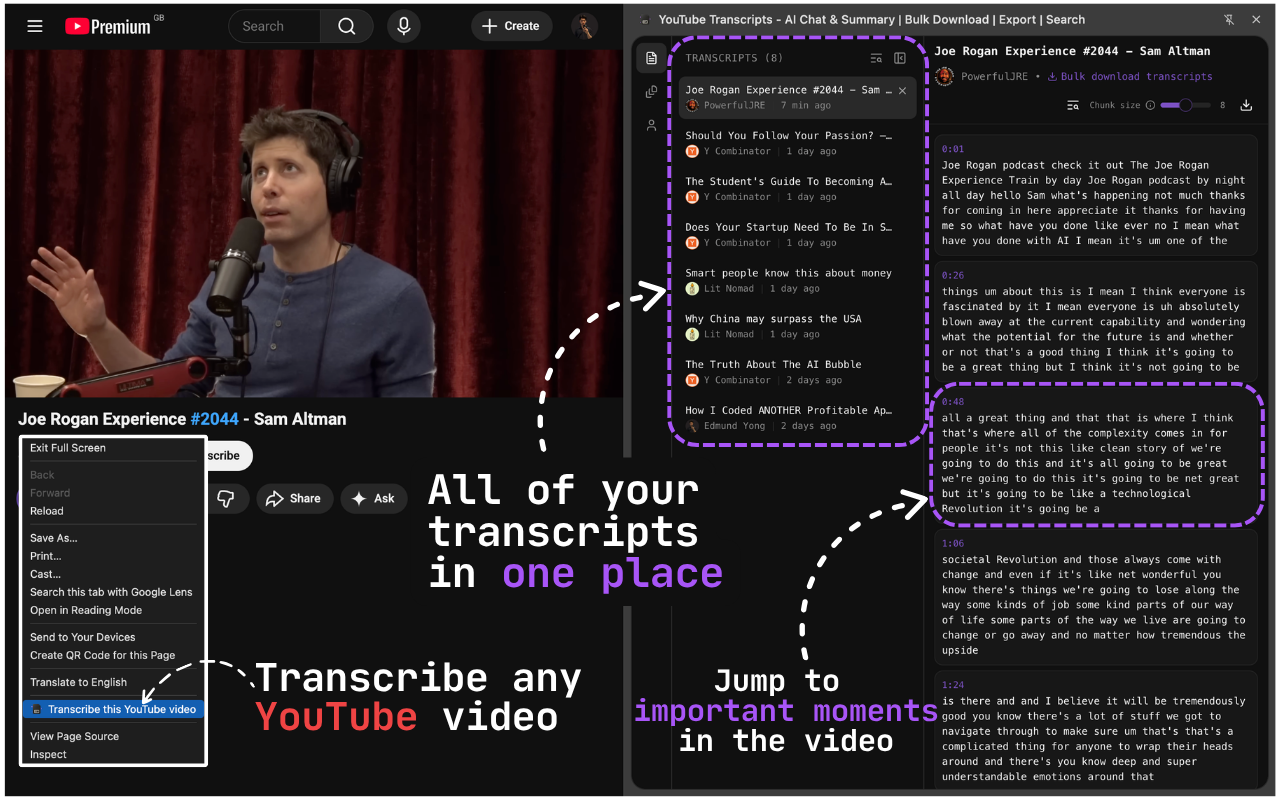Jump to timestamp 0:01
This screenshot has height=800, width=1280.
pyautogui.click(x=953, y=149)
